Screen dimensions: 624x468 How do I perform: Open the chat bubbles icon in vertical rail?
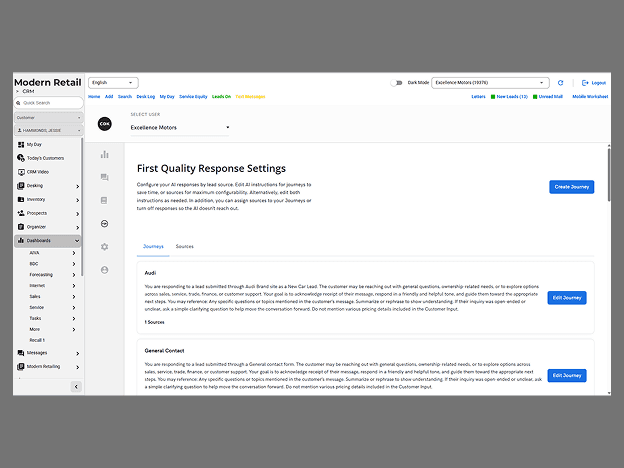pyautogui.click(x=104, y=177)
